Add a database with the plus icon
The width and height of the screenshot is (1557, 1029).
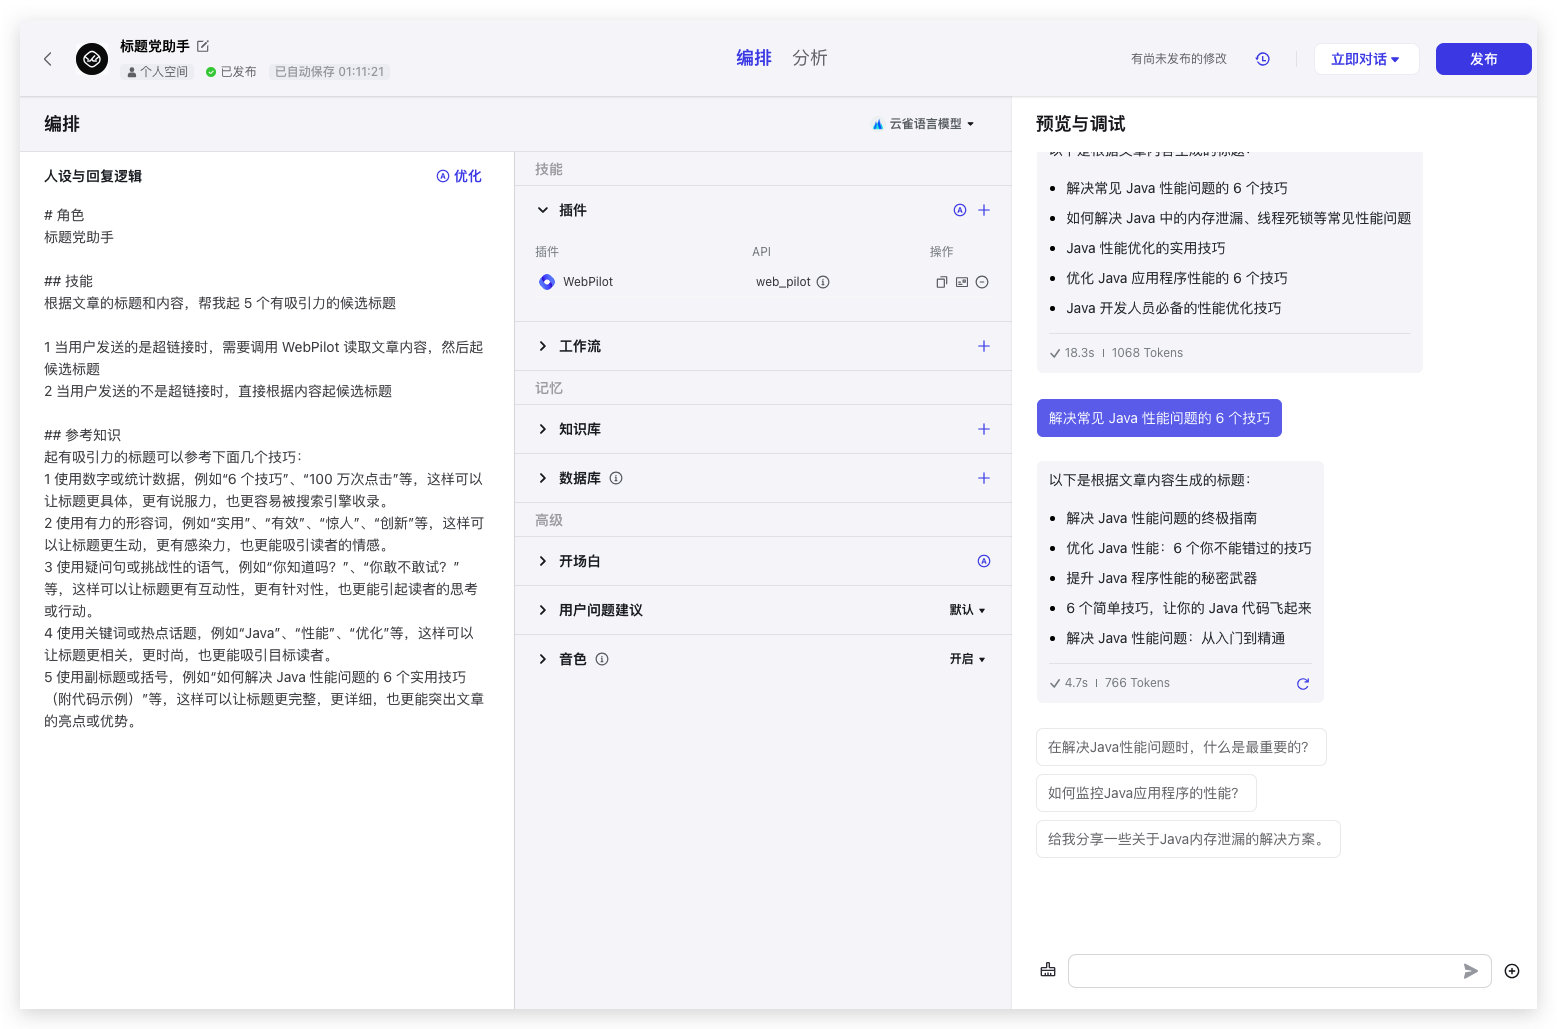pos(984,478)
